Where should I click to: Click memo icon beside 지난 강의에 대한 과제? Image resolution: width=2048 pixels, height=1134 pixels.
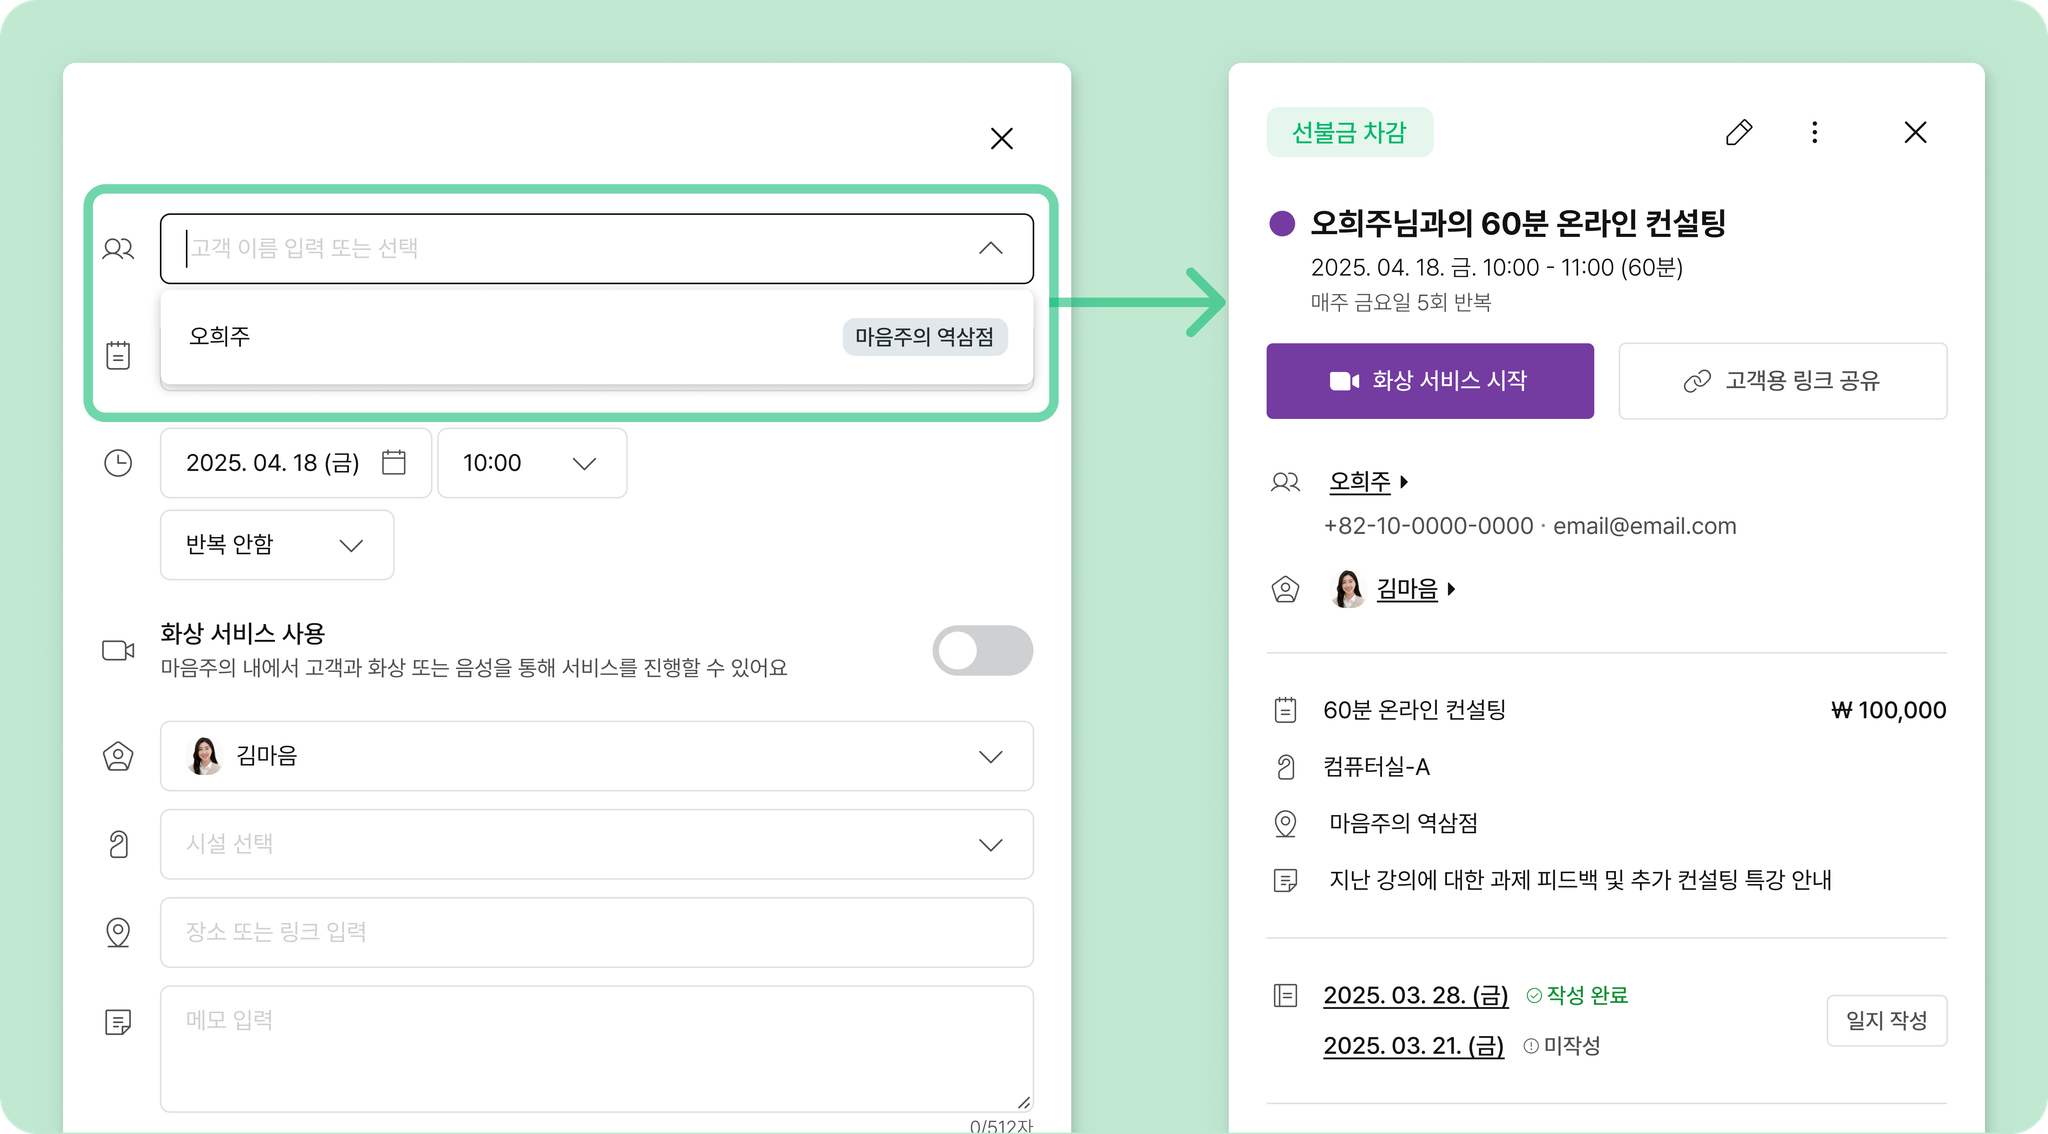point(1285,881)
